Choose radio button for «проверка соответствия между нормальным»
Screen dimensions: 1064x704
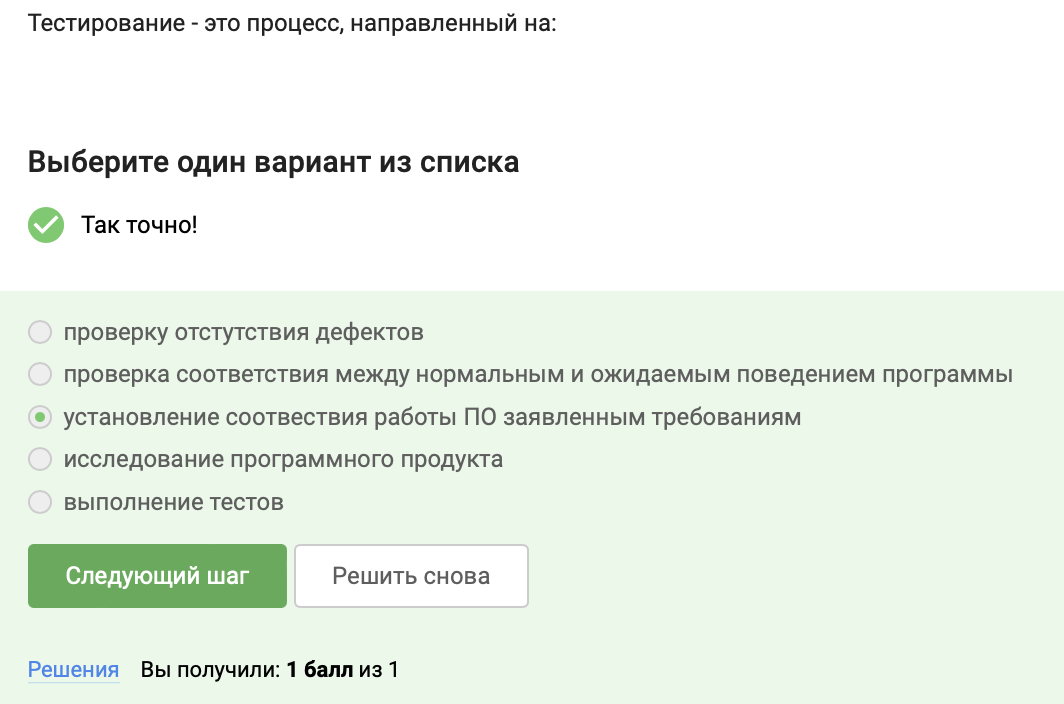[x=40, y=375]
